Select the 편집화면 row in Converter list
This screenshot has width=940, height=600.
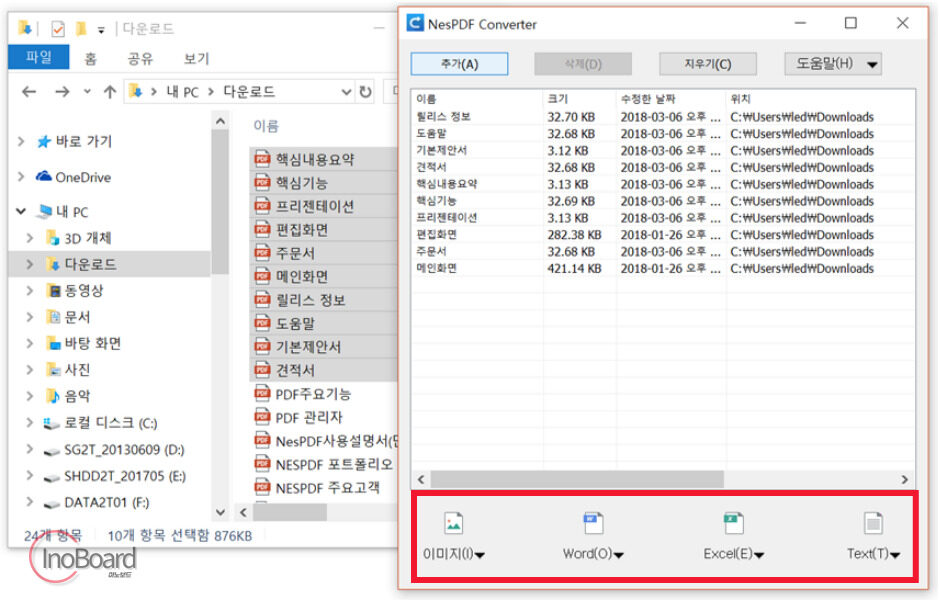coord(662,234)
